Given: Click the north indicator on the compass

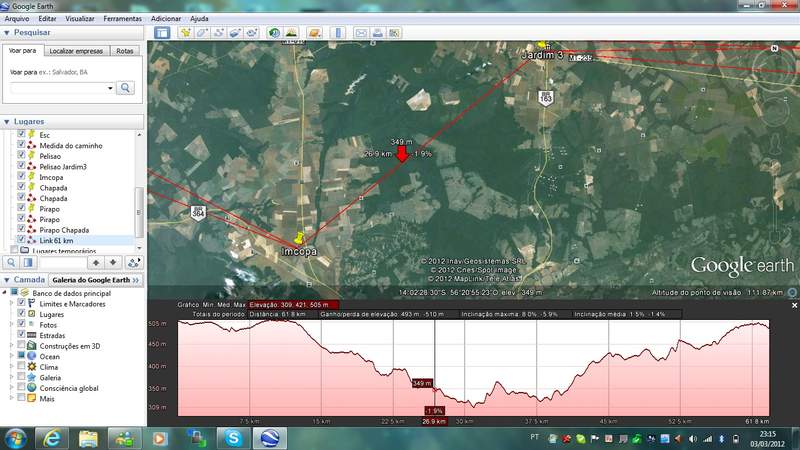Looking at the screenshot, I should 774,48.
